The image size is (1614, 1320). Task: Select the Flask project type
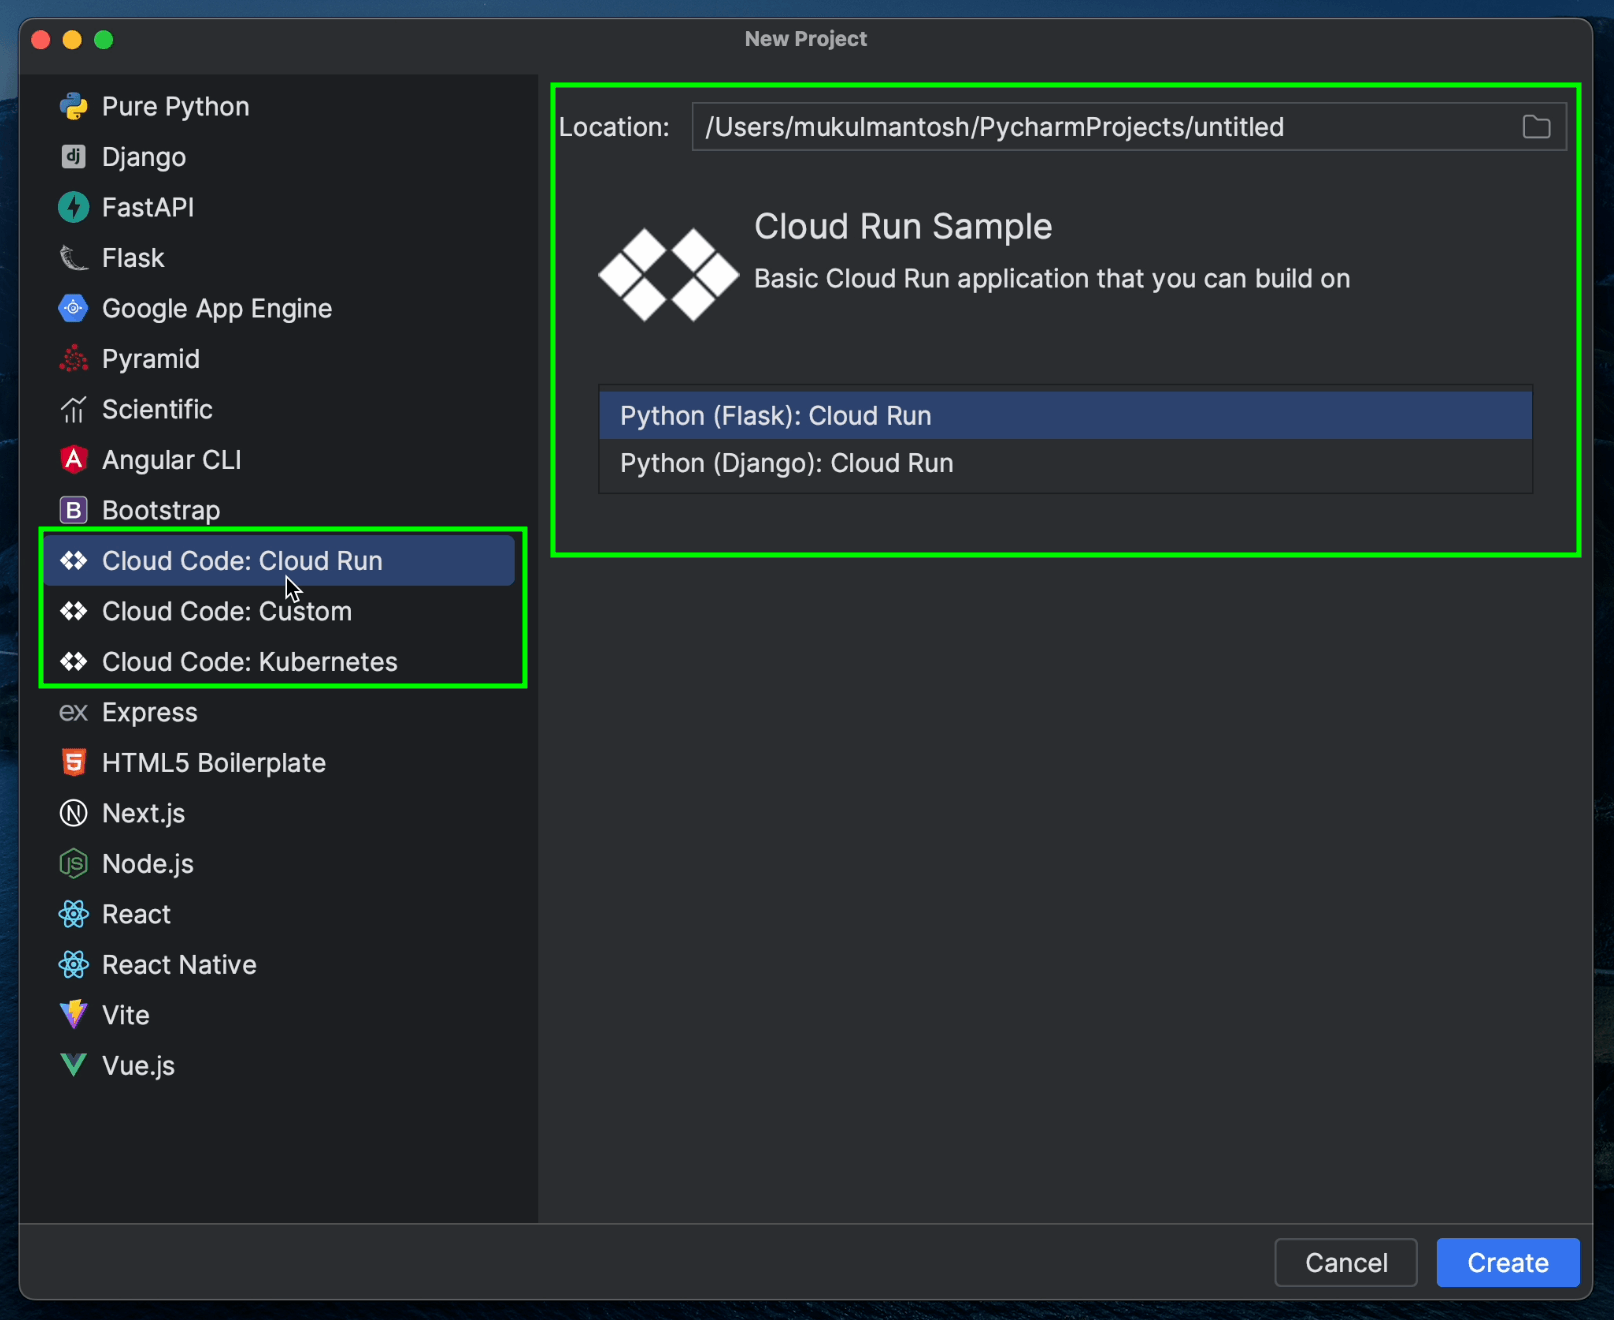pyautogui.click(x=133, y=258)
